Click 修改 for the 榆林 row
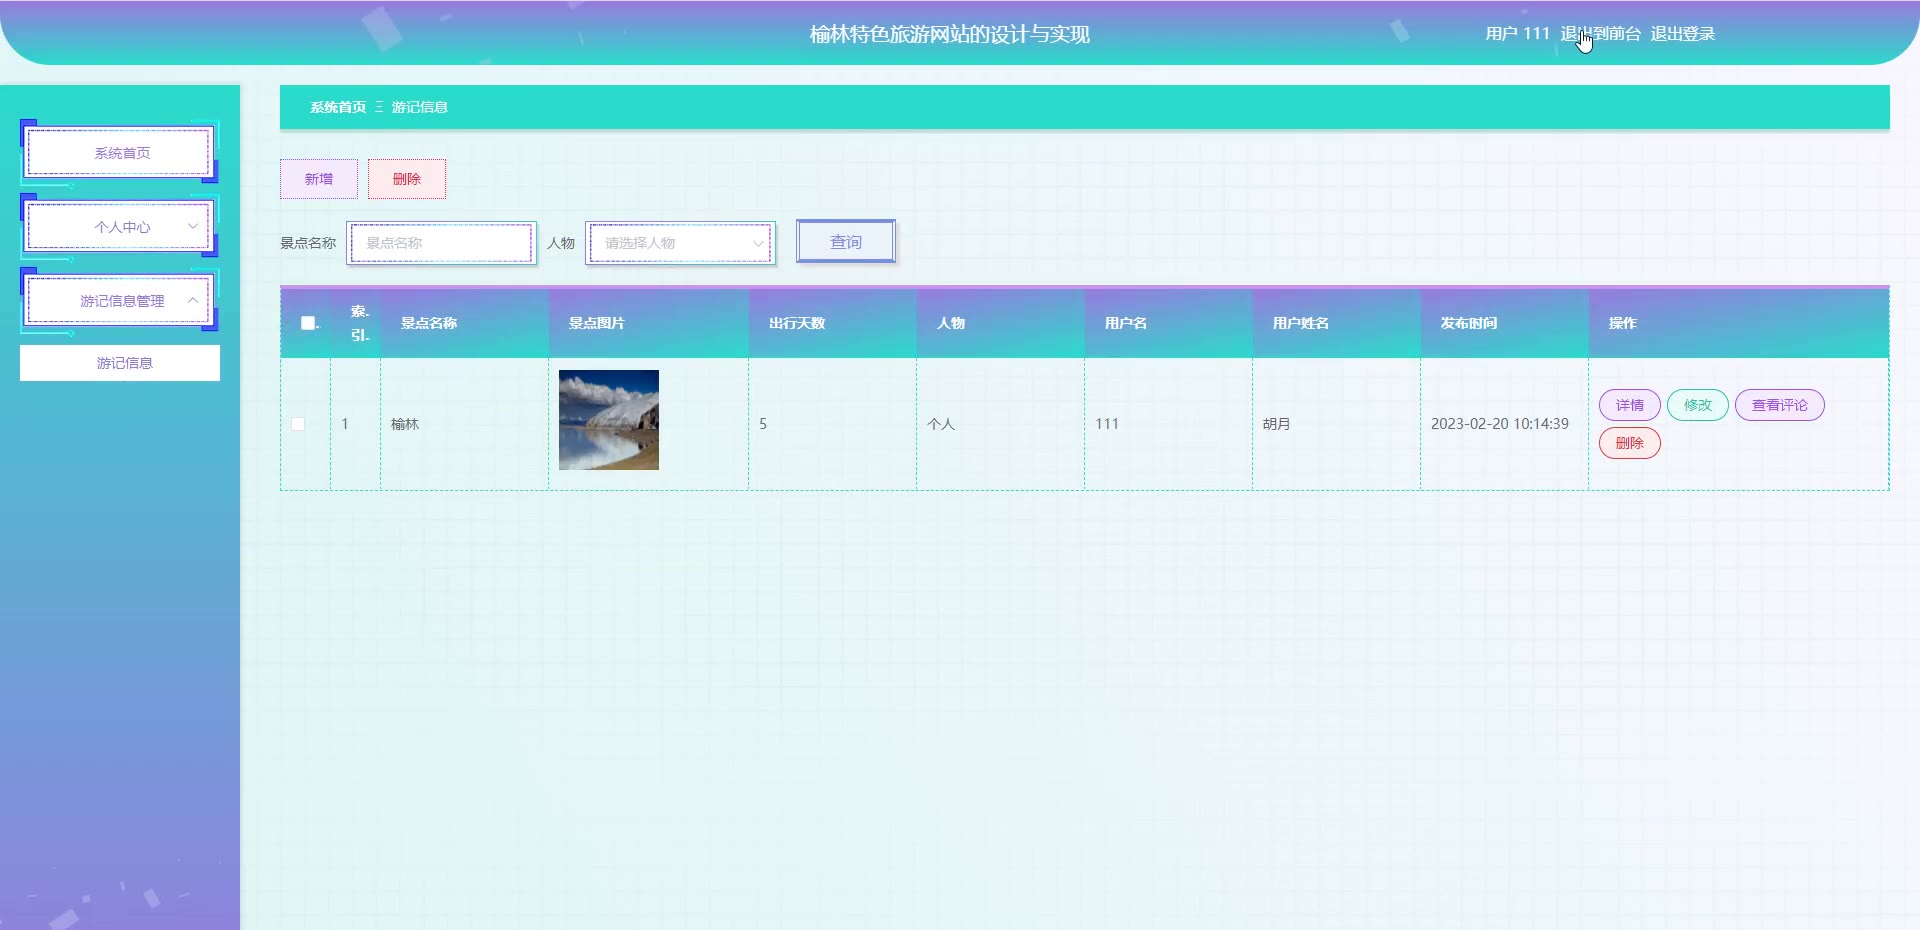Image resolution: width=1920 pixels, height=930 pixels. point(1698,405)
